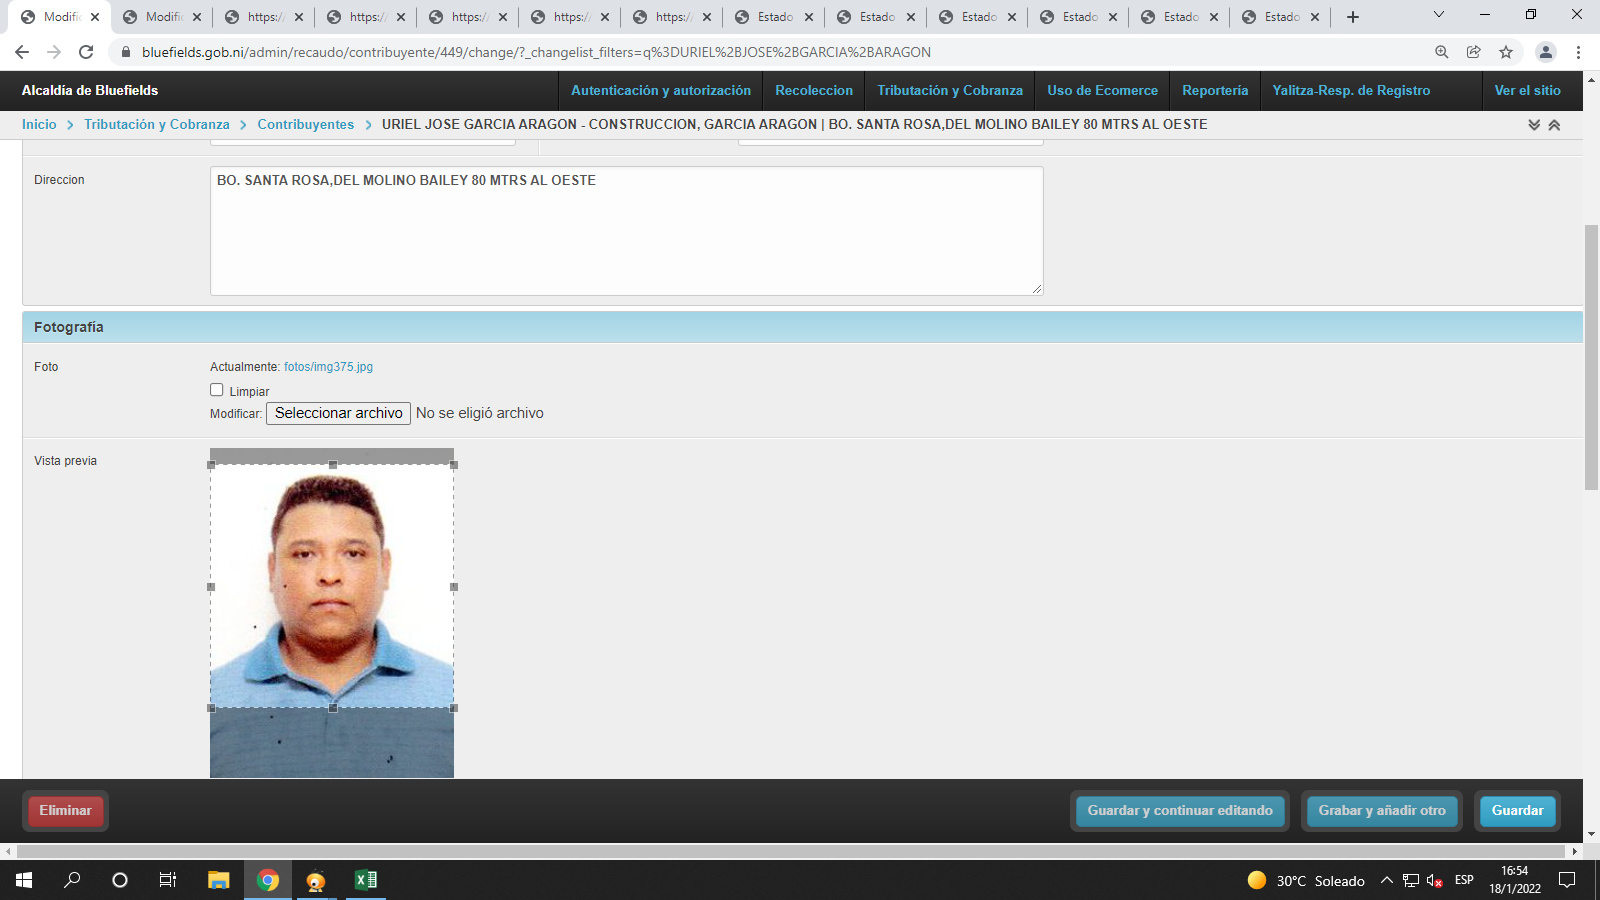The height and width of the screenshot is (900, 1600).
Task: Open the weather widget showing 30°C Soleado
Action: tap(1306, 880)
